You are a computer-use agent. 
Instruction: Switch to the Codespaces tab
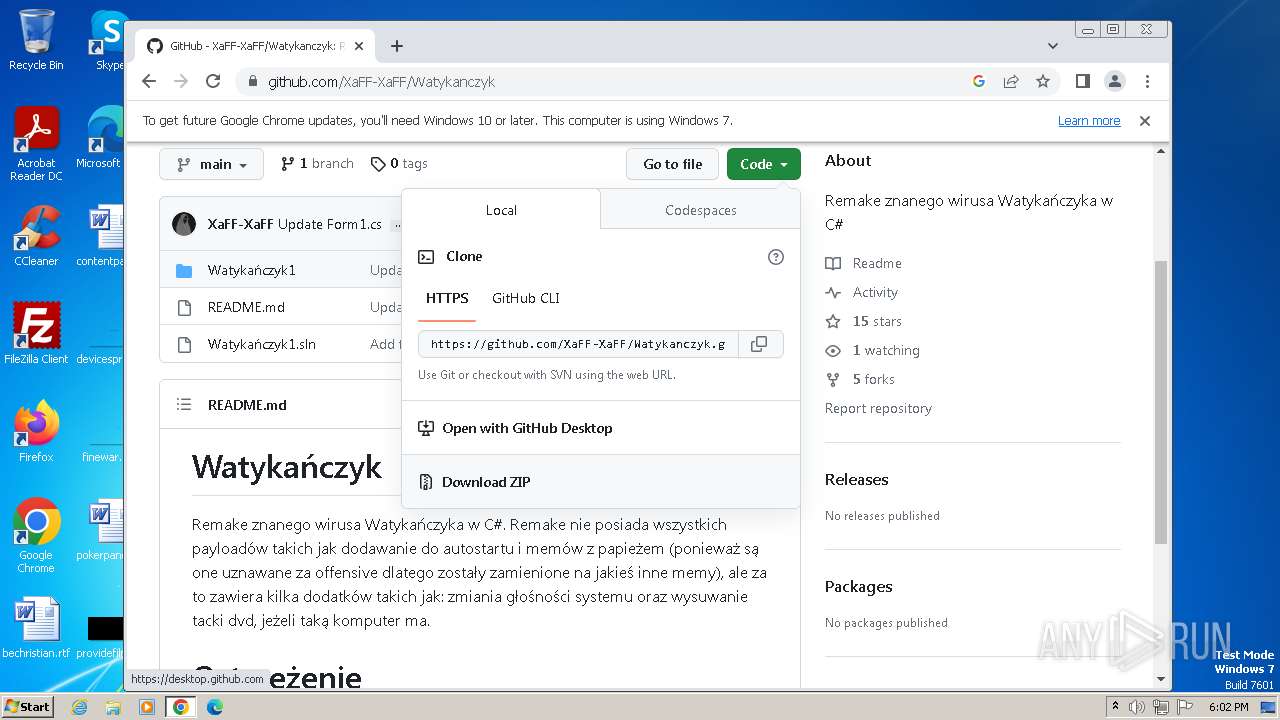coord(700,210)
